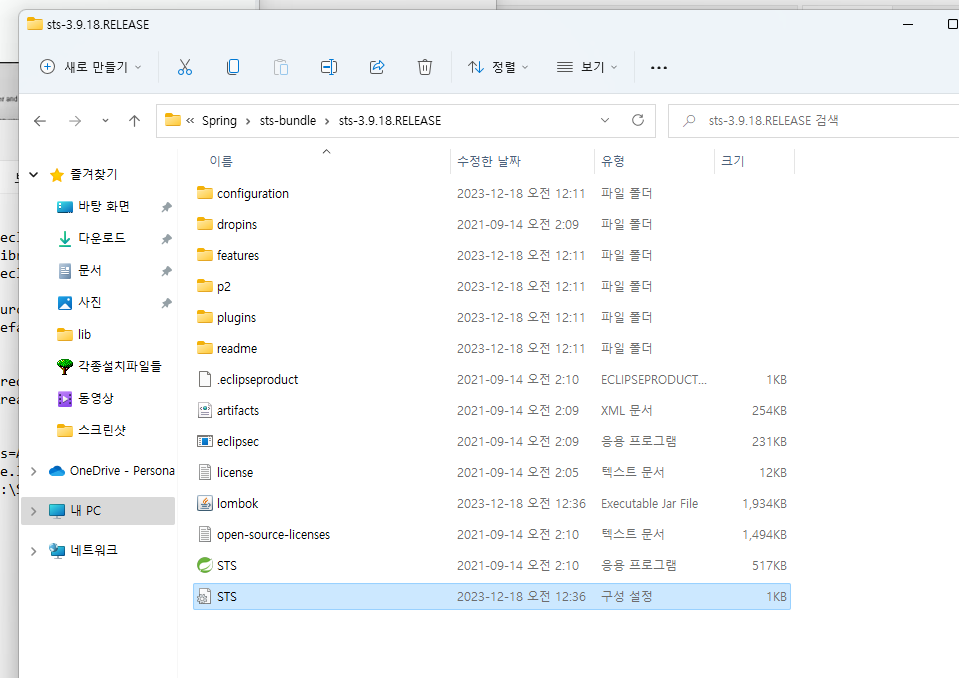Sort by 유형 column header
The height and width of the screenshot is (678, 959).
(x=612, y=161)
